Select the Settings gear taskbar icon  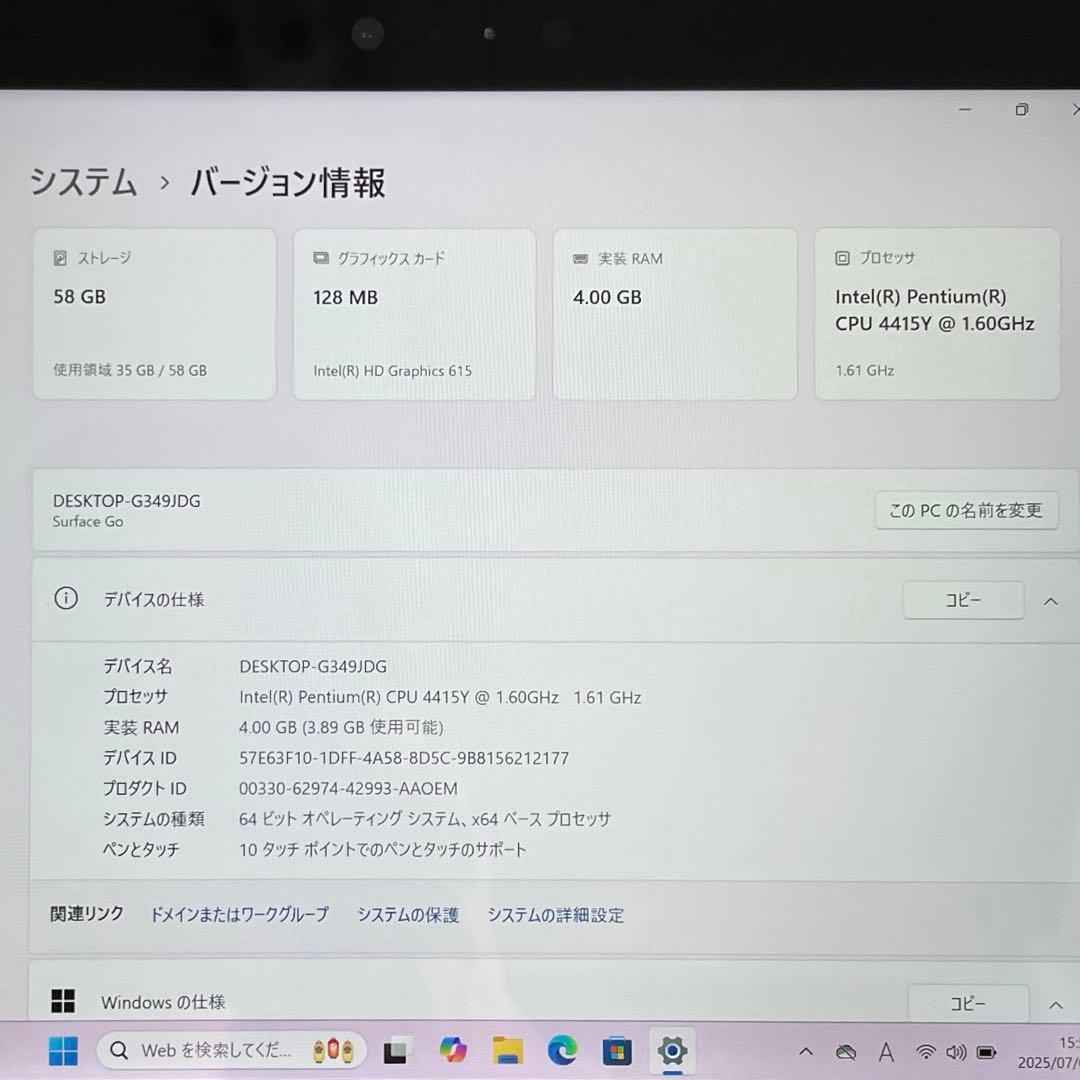click(x=672, y=1050)
